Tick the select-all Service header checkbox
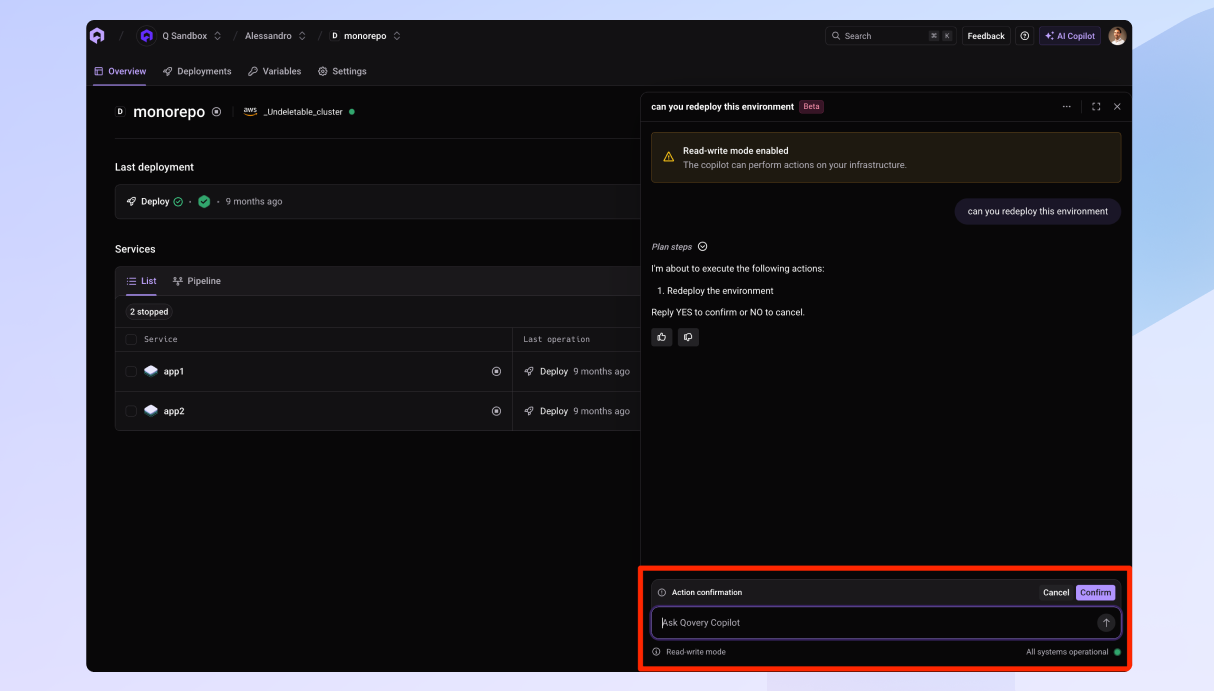This screenshot has width=1214, height=691. click(131, 340)
